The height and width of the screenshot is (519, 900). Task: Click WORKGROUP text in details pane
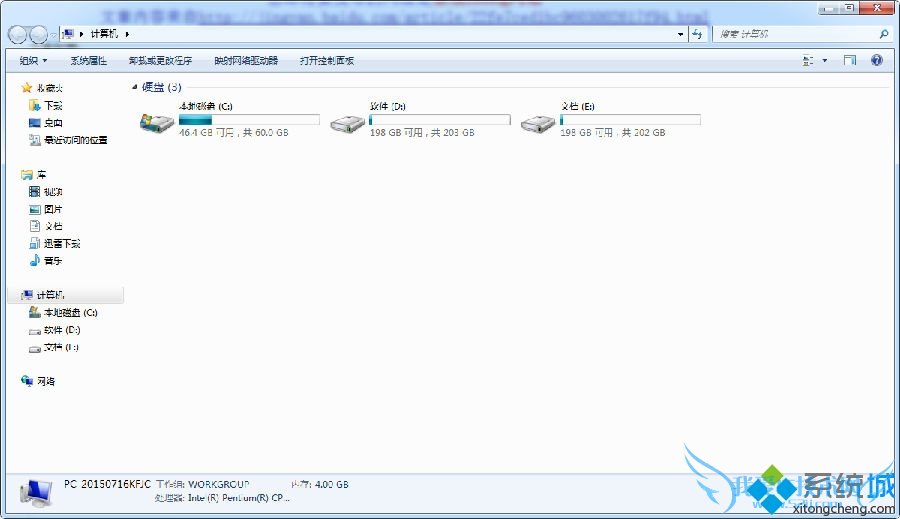click(219, 484)
